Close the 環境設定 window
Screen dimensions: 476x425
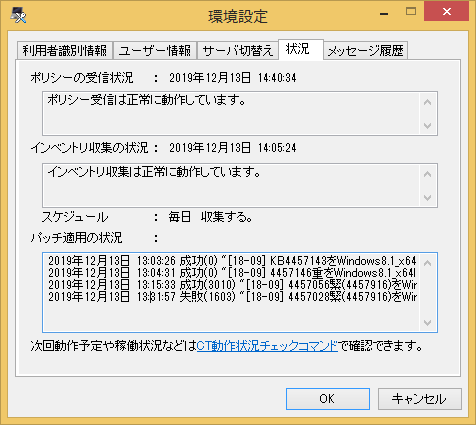447,11
